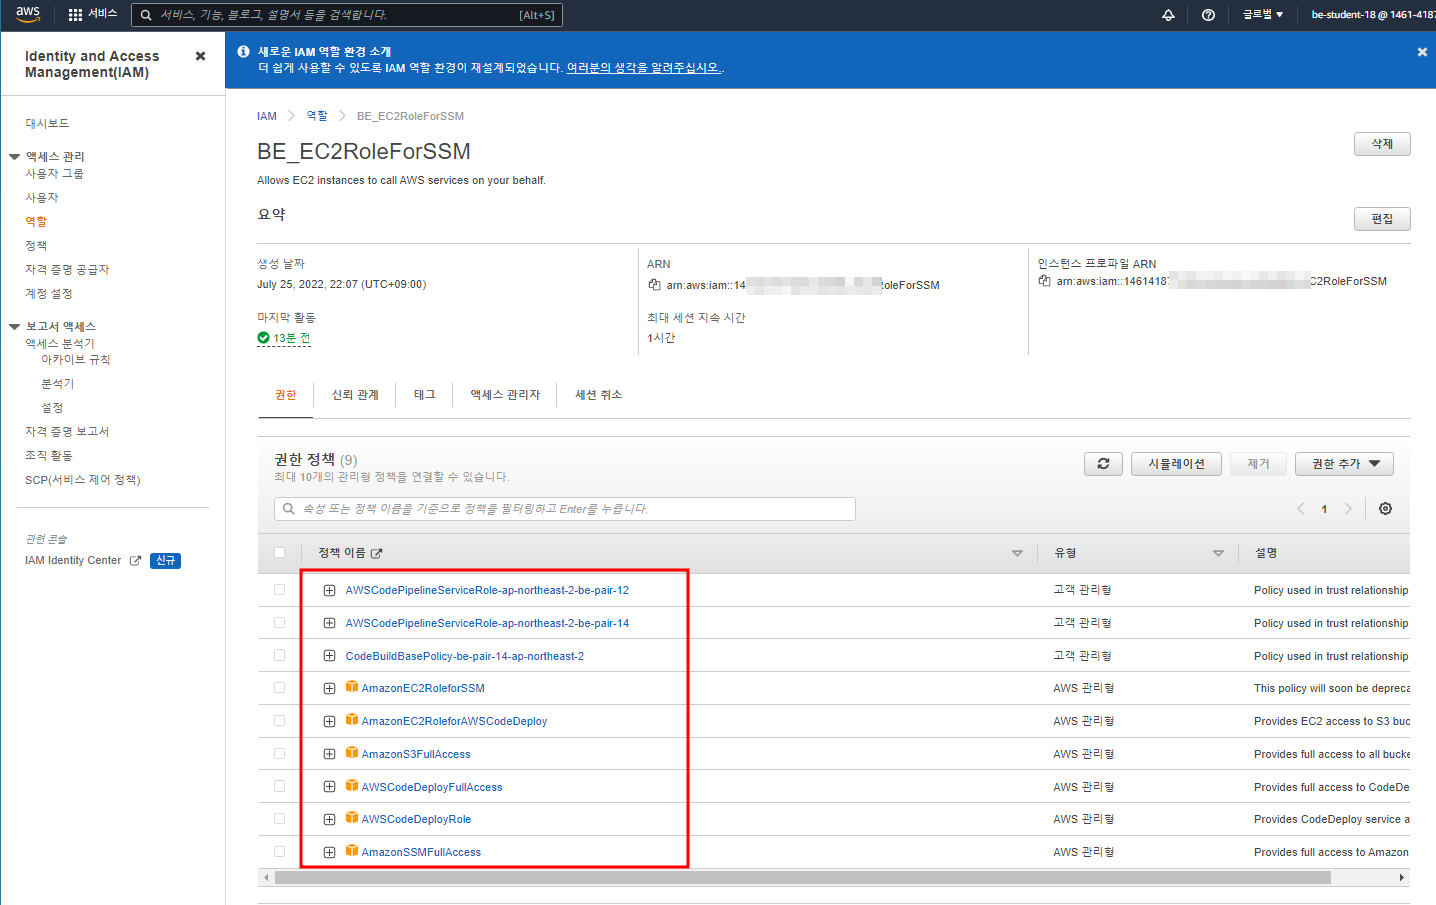Check the box for AmazonEC2RoleforAWSCodeDeploy row
The height and width of the screenshot is (905, 1436).
pyautogui.click(x=279, y=721)
